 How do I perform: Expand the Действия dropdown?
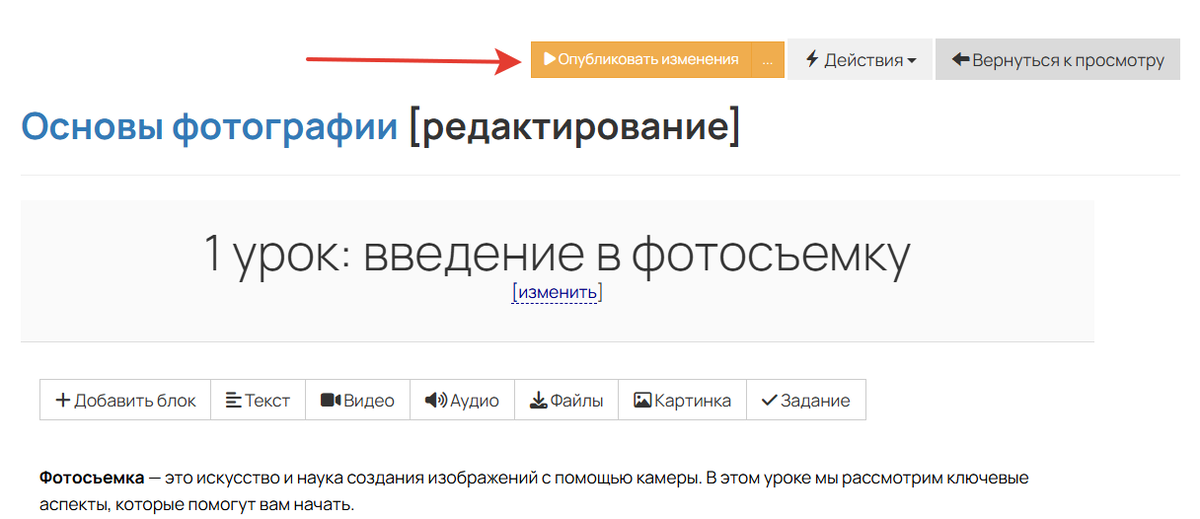tap(860, 60)
